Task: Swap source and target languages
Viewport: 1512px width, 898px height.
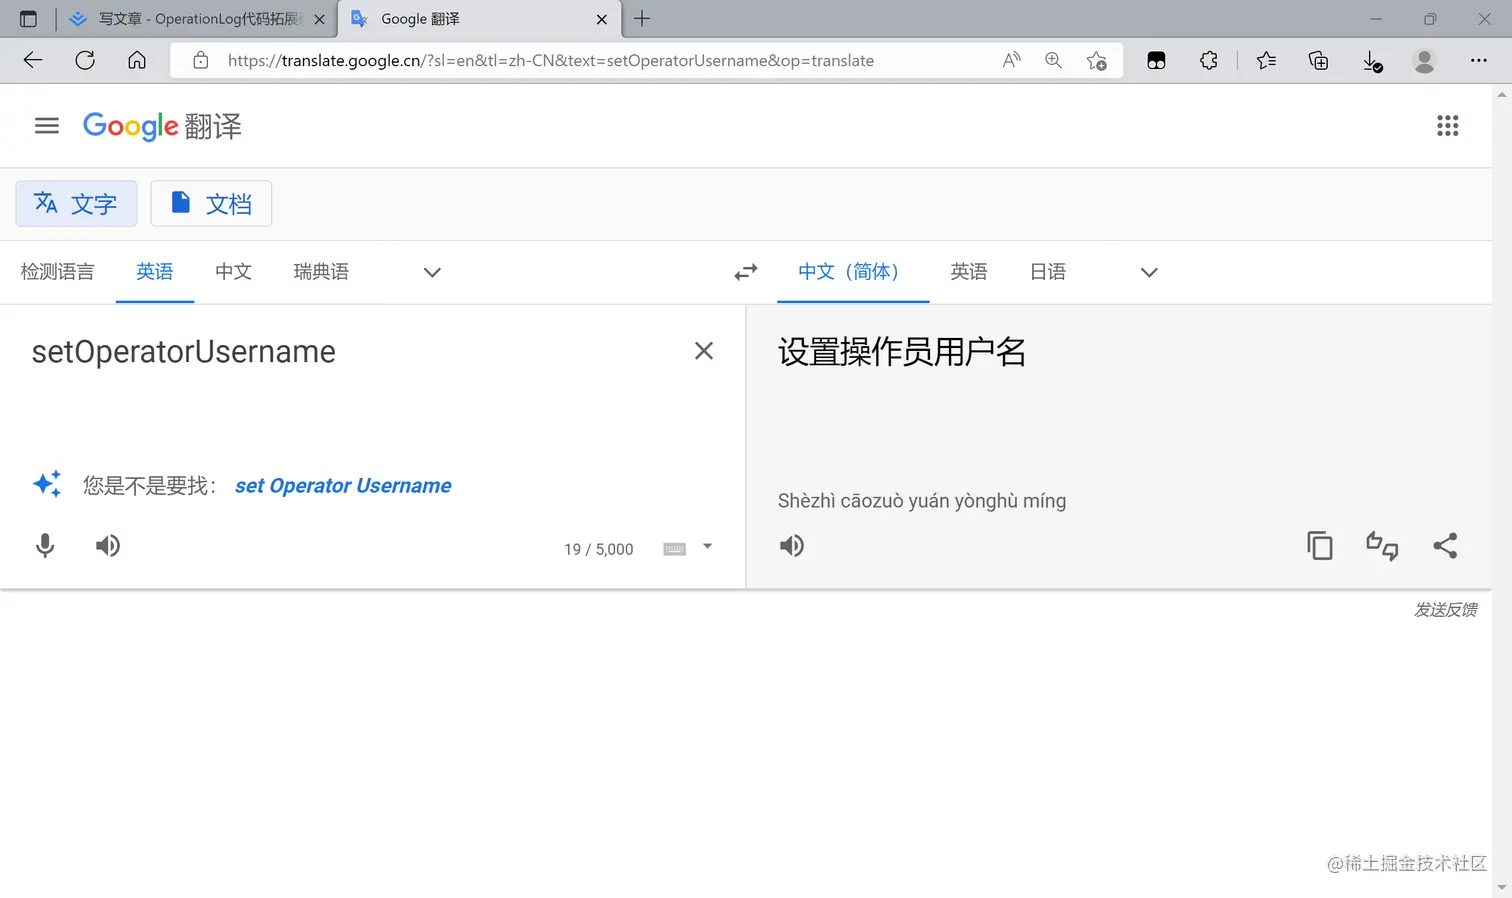Action: [746, 272]
